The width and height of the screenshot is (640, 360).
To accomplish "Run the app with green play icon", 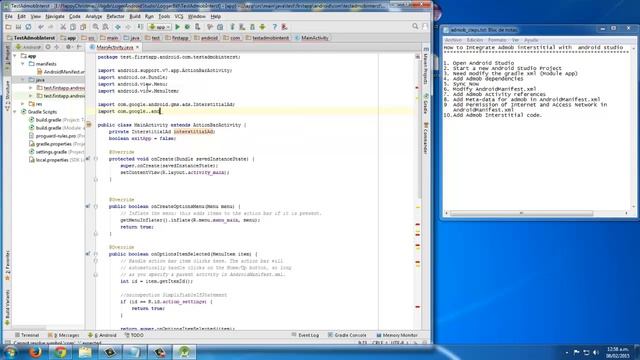I will [178, 27].
